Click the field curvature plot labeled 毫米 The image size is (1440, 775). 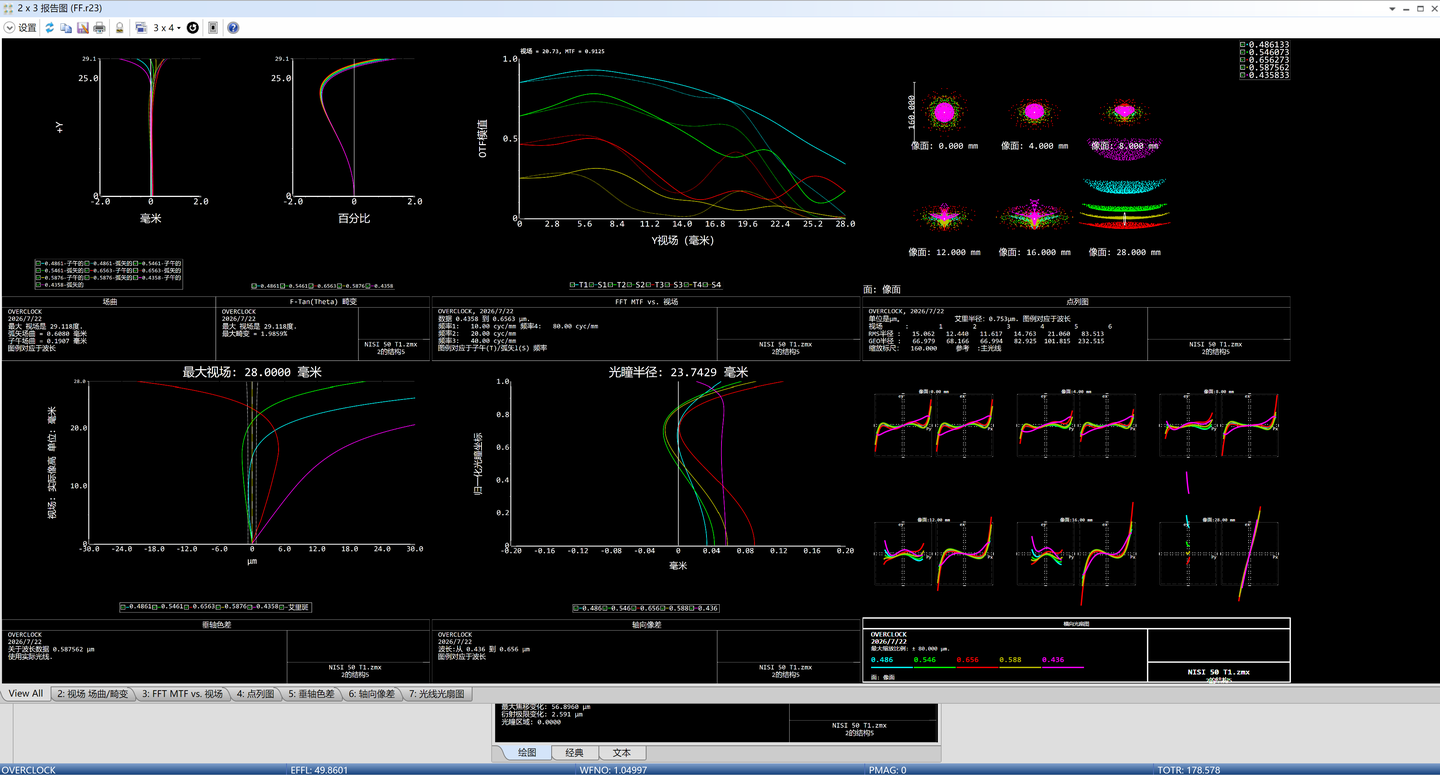[x=150, y=127]
